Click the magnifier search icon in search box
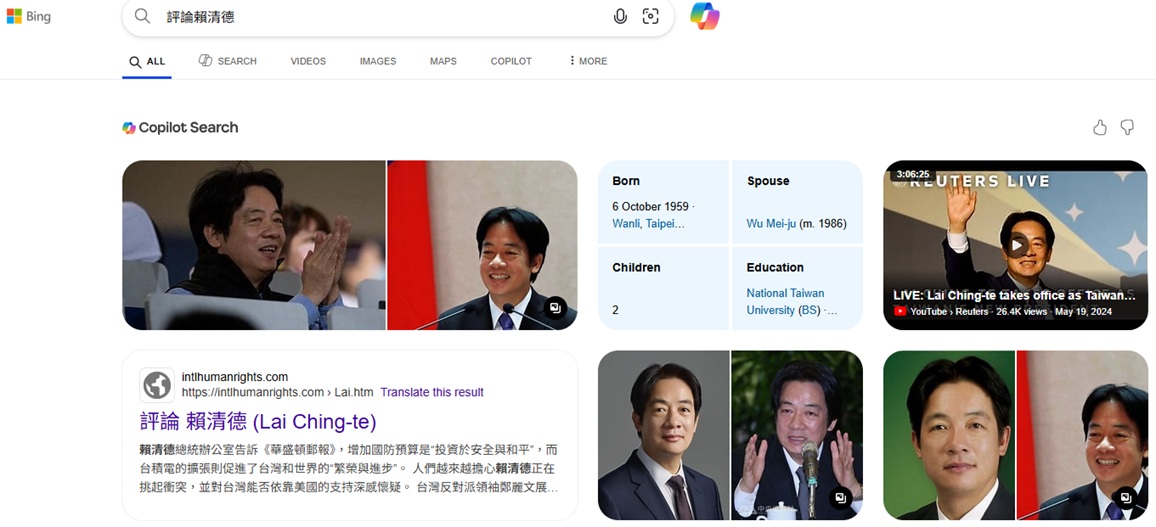The image size is (1156, 527). tap(143, 17)
